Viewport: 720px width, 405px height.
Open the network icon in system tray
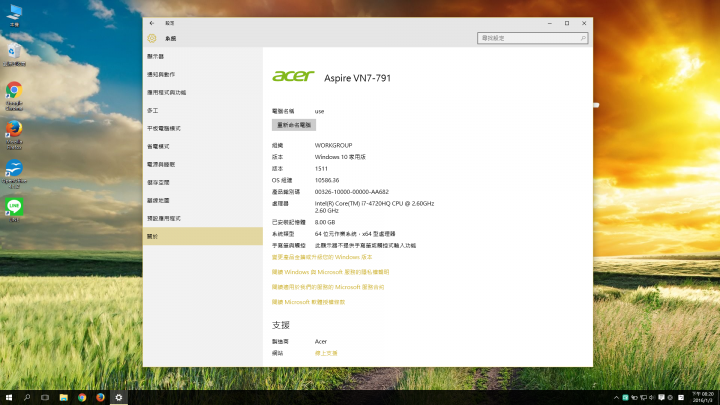tap(643, 398)
